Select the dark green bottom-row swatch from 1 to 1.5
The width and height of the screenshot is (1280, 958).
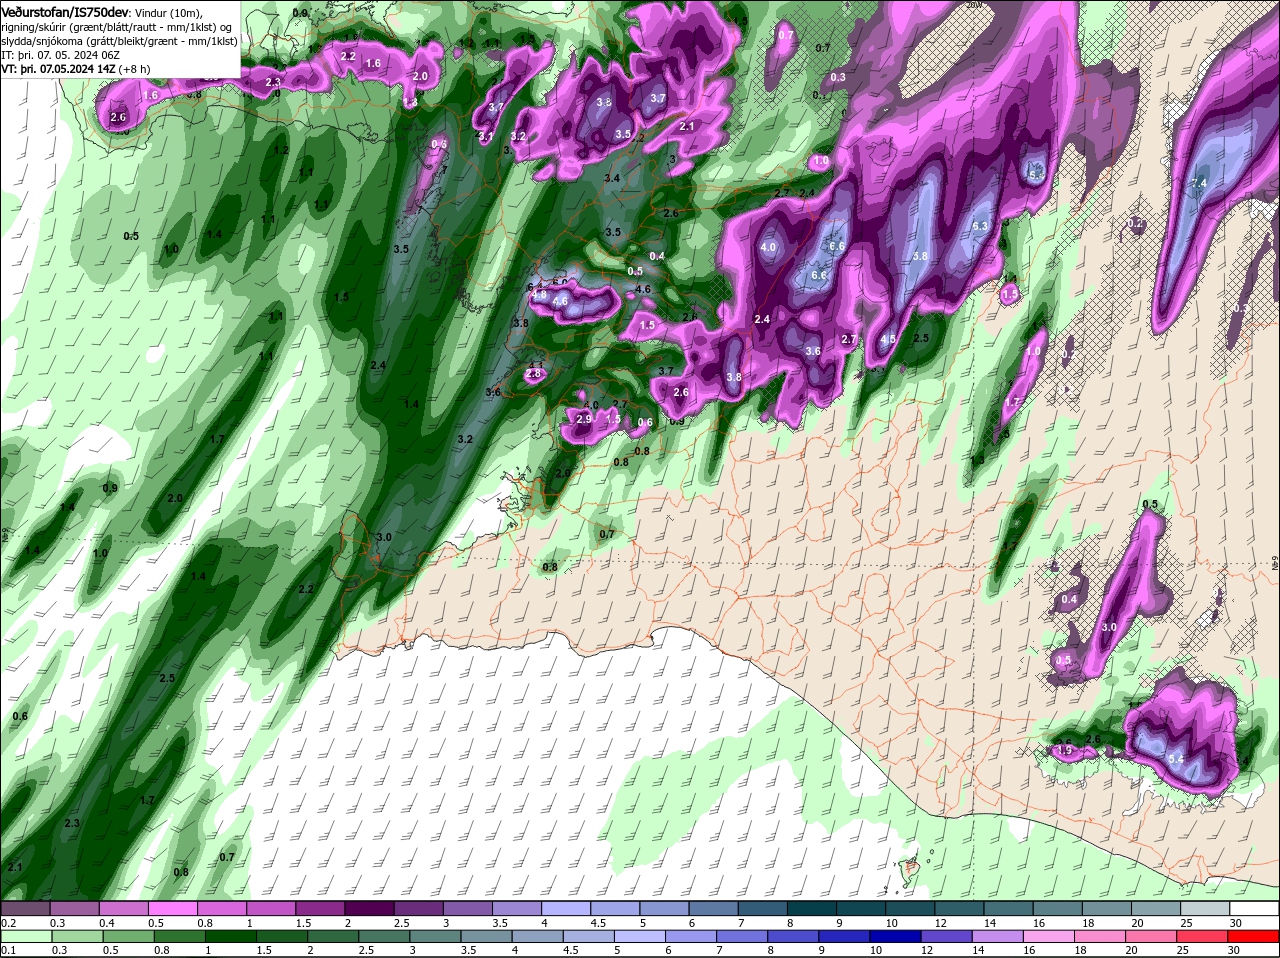point(231,937)
